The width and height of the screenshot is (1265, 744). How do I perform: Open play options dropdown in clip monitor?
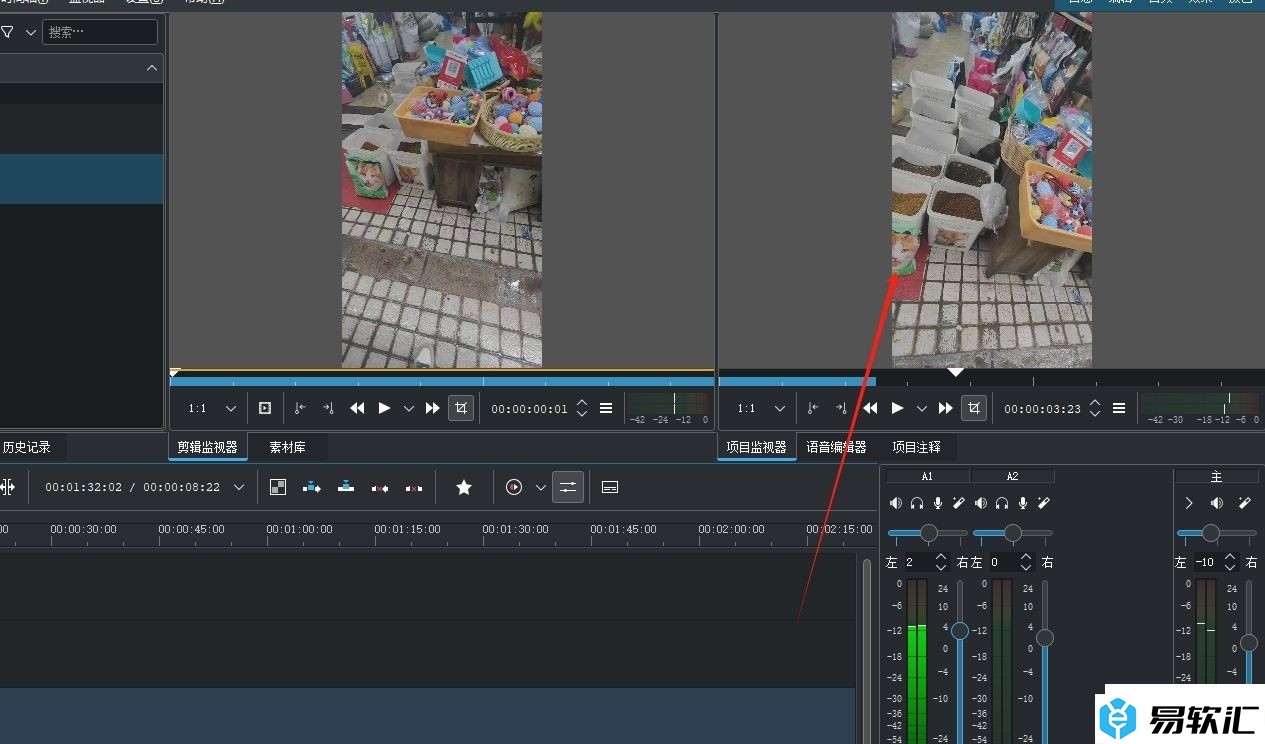pos(408,408)
